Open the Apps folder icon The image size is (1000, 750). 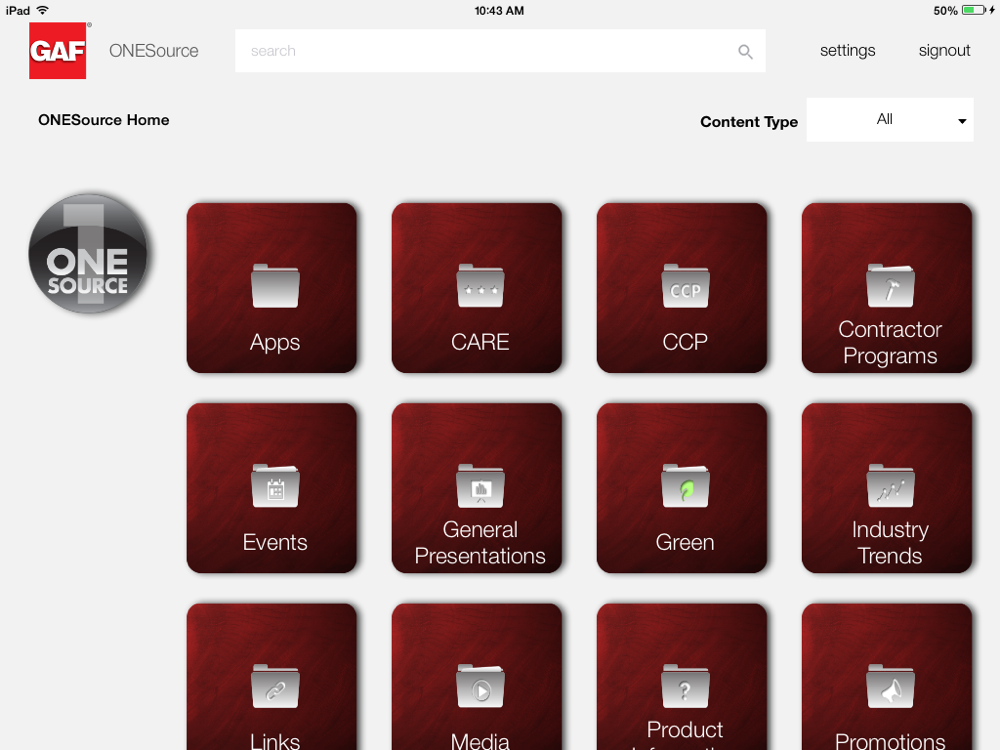point(275,286)
